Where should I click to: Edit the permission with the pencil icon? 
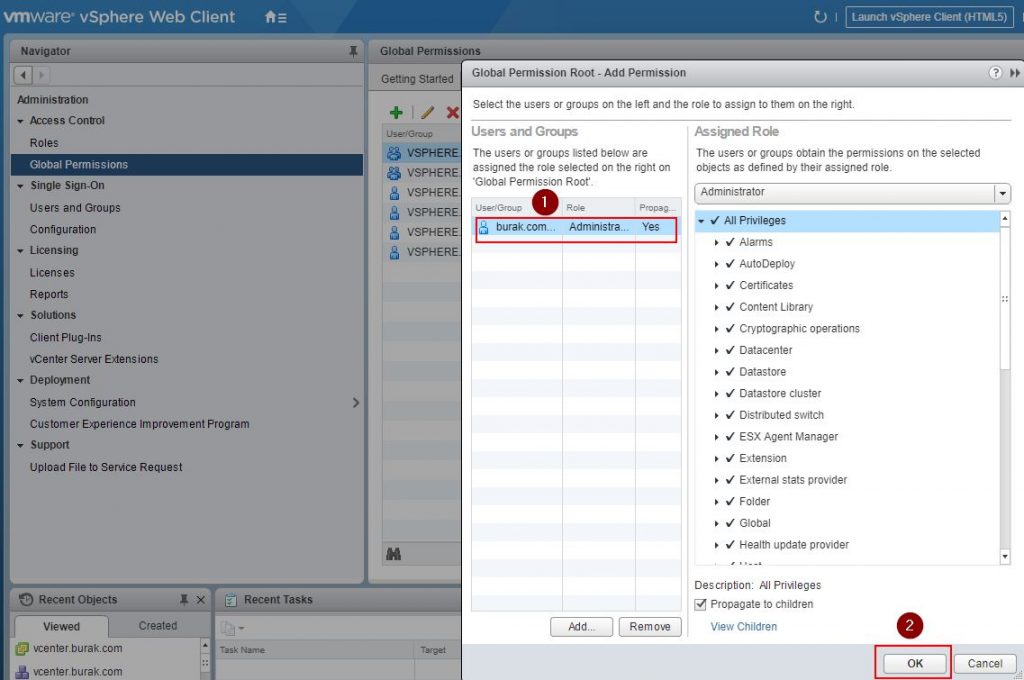click(x=427, y=112)
